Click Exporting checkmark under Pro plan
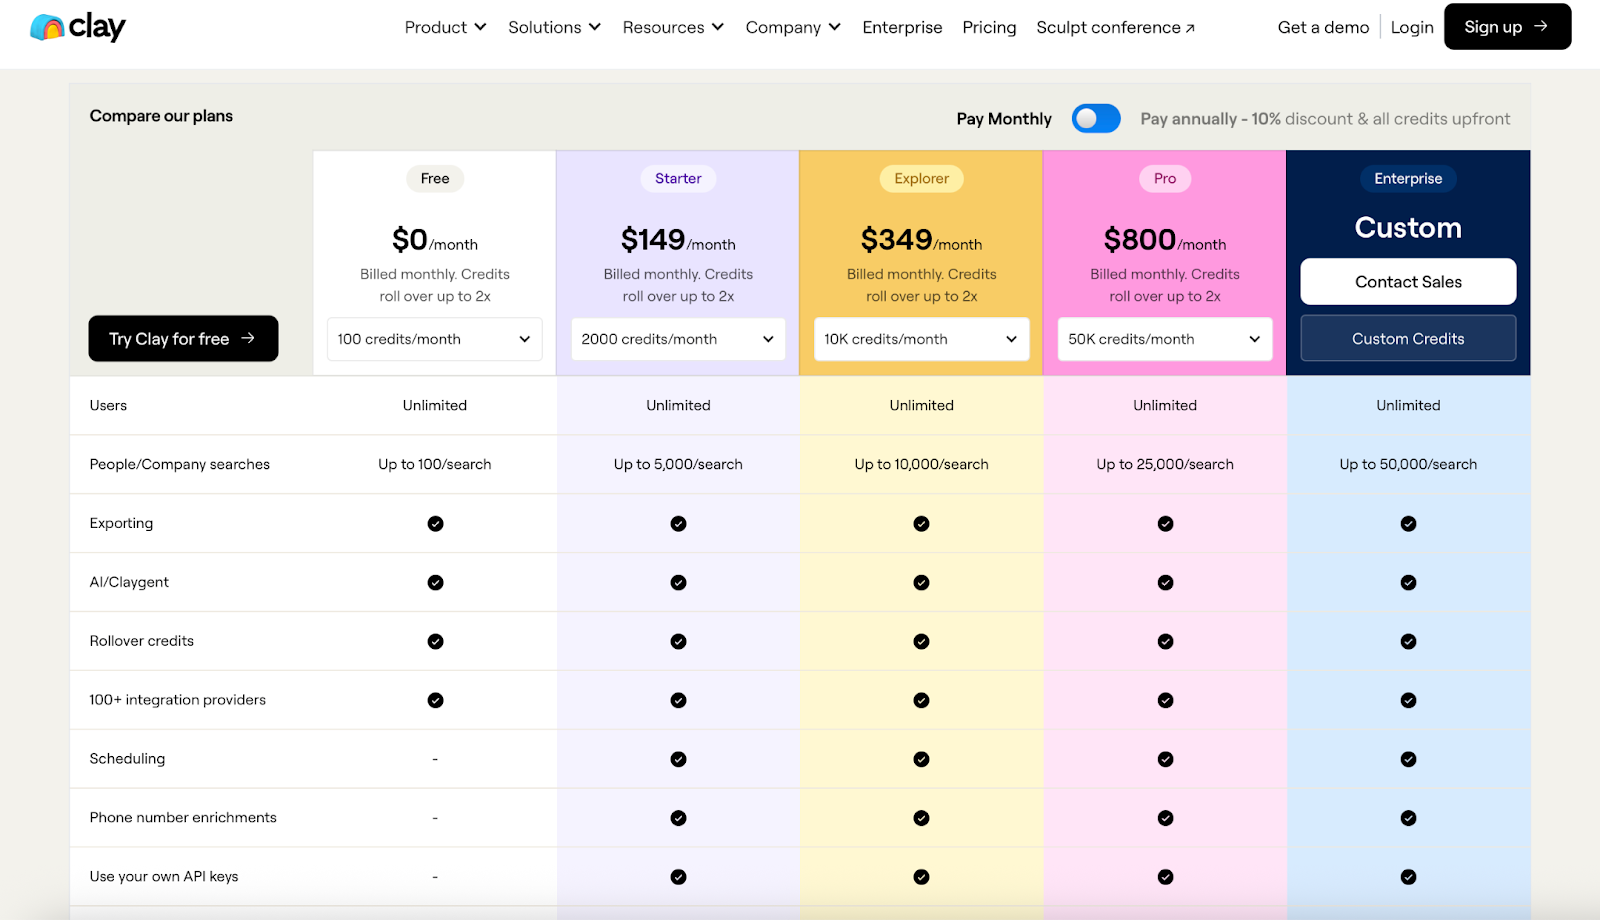Screen dimensions: 1600x920 point(1165,523)
